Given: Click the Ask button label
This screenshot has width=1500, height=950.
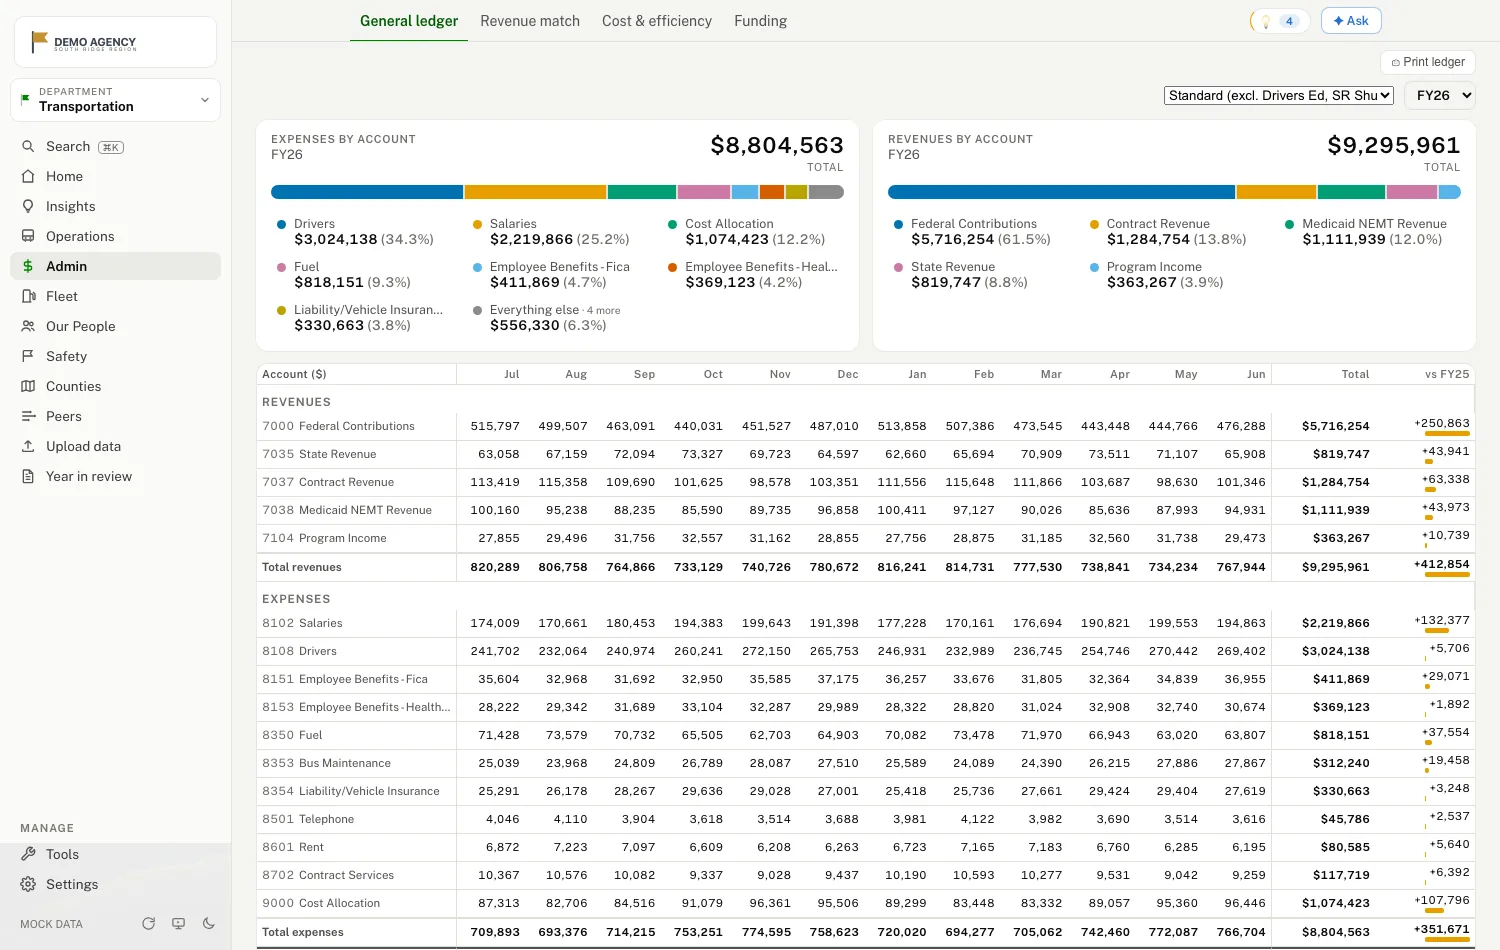Looking at the screenshot, I should (1358, 21).
